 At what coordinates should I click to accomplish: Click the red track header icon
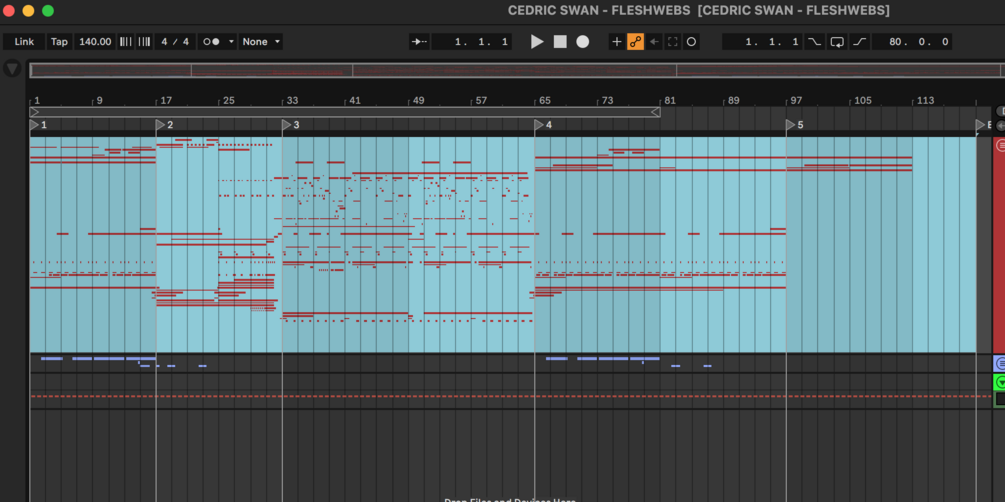coord(1001,146)
